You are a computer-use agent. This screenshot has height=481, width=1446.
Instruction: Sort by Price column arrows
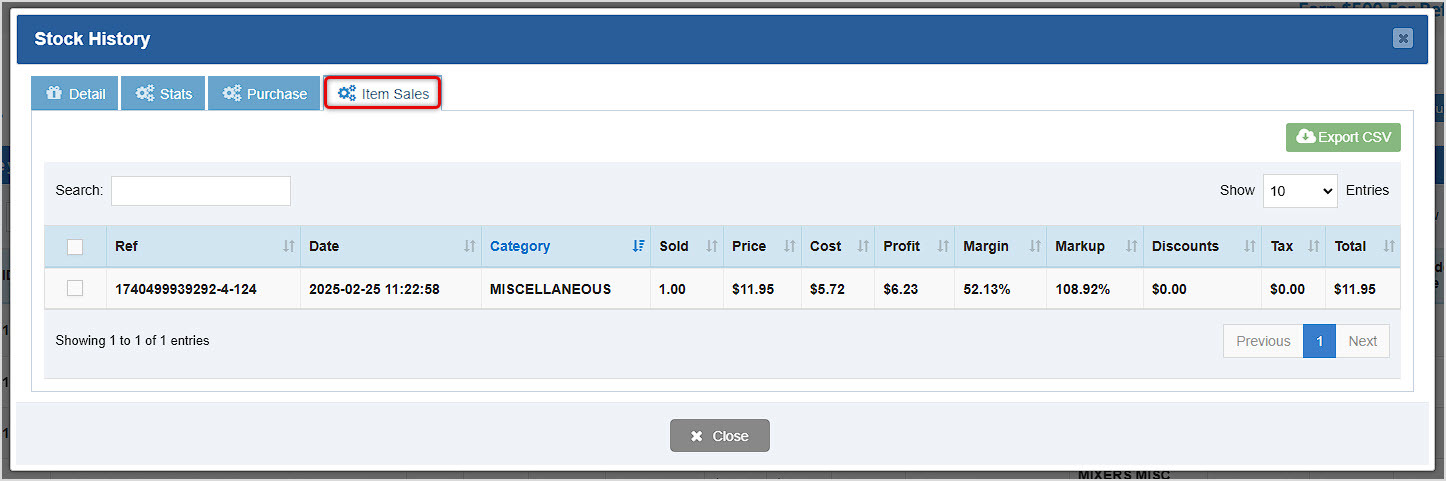789,246
